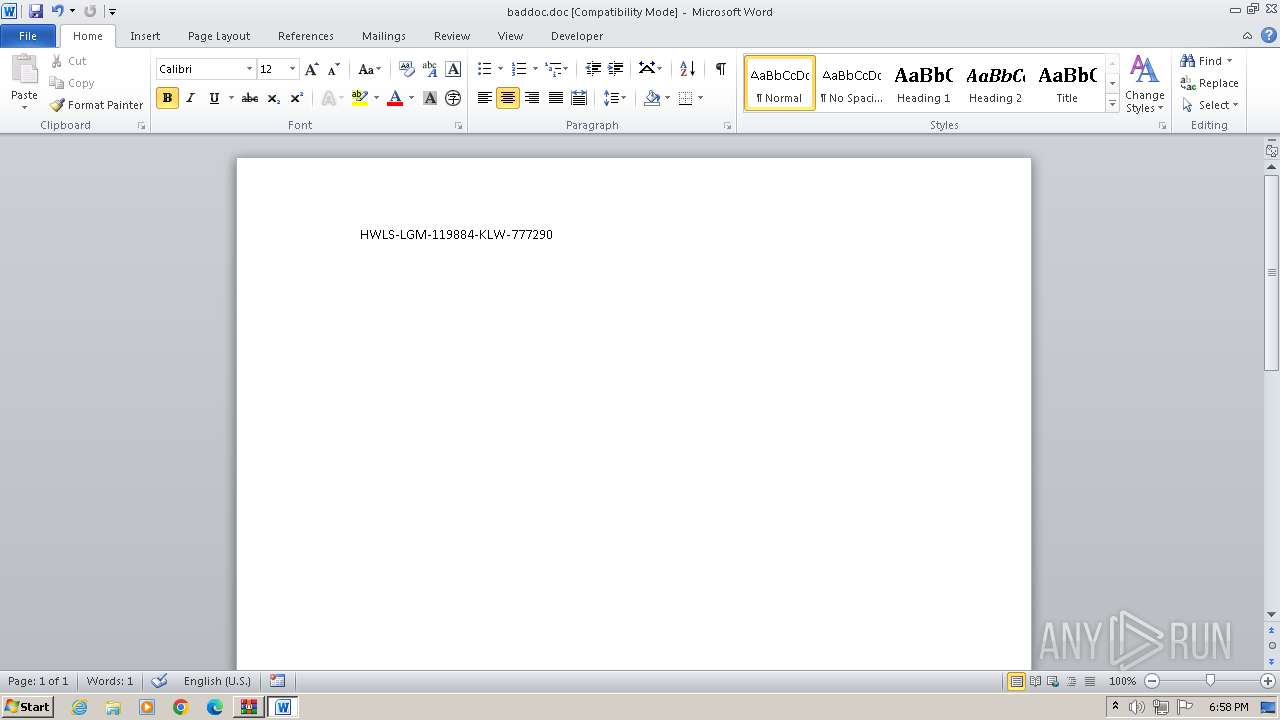
Task: Open the borders dropdown arrow
Action: (700, 98)
